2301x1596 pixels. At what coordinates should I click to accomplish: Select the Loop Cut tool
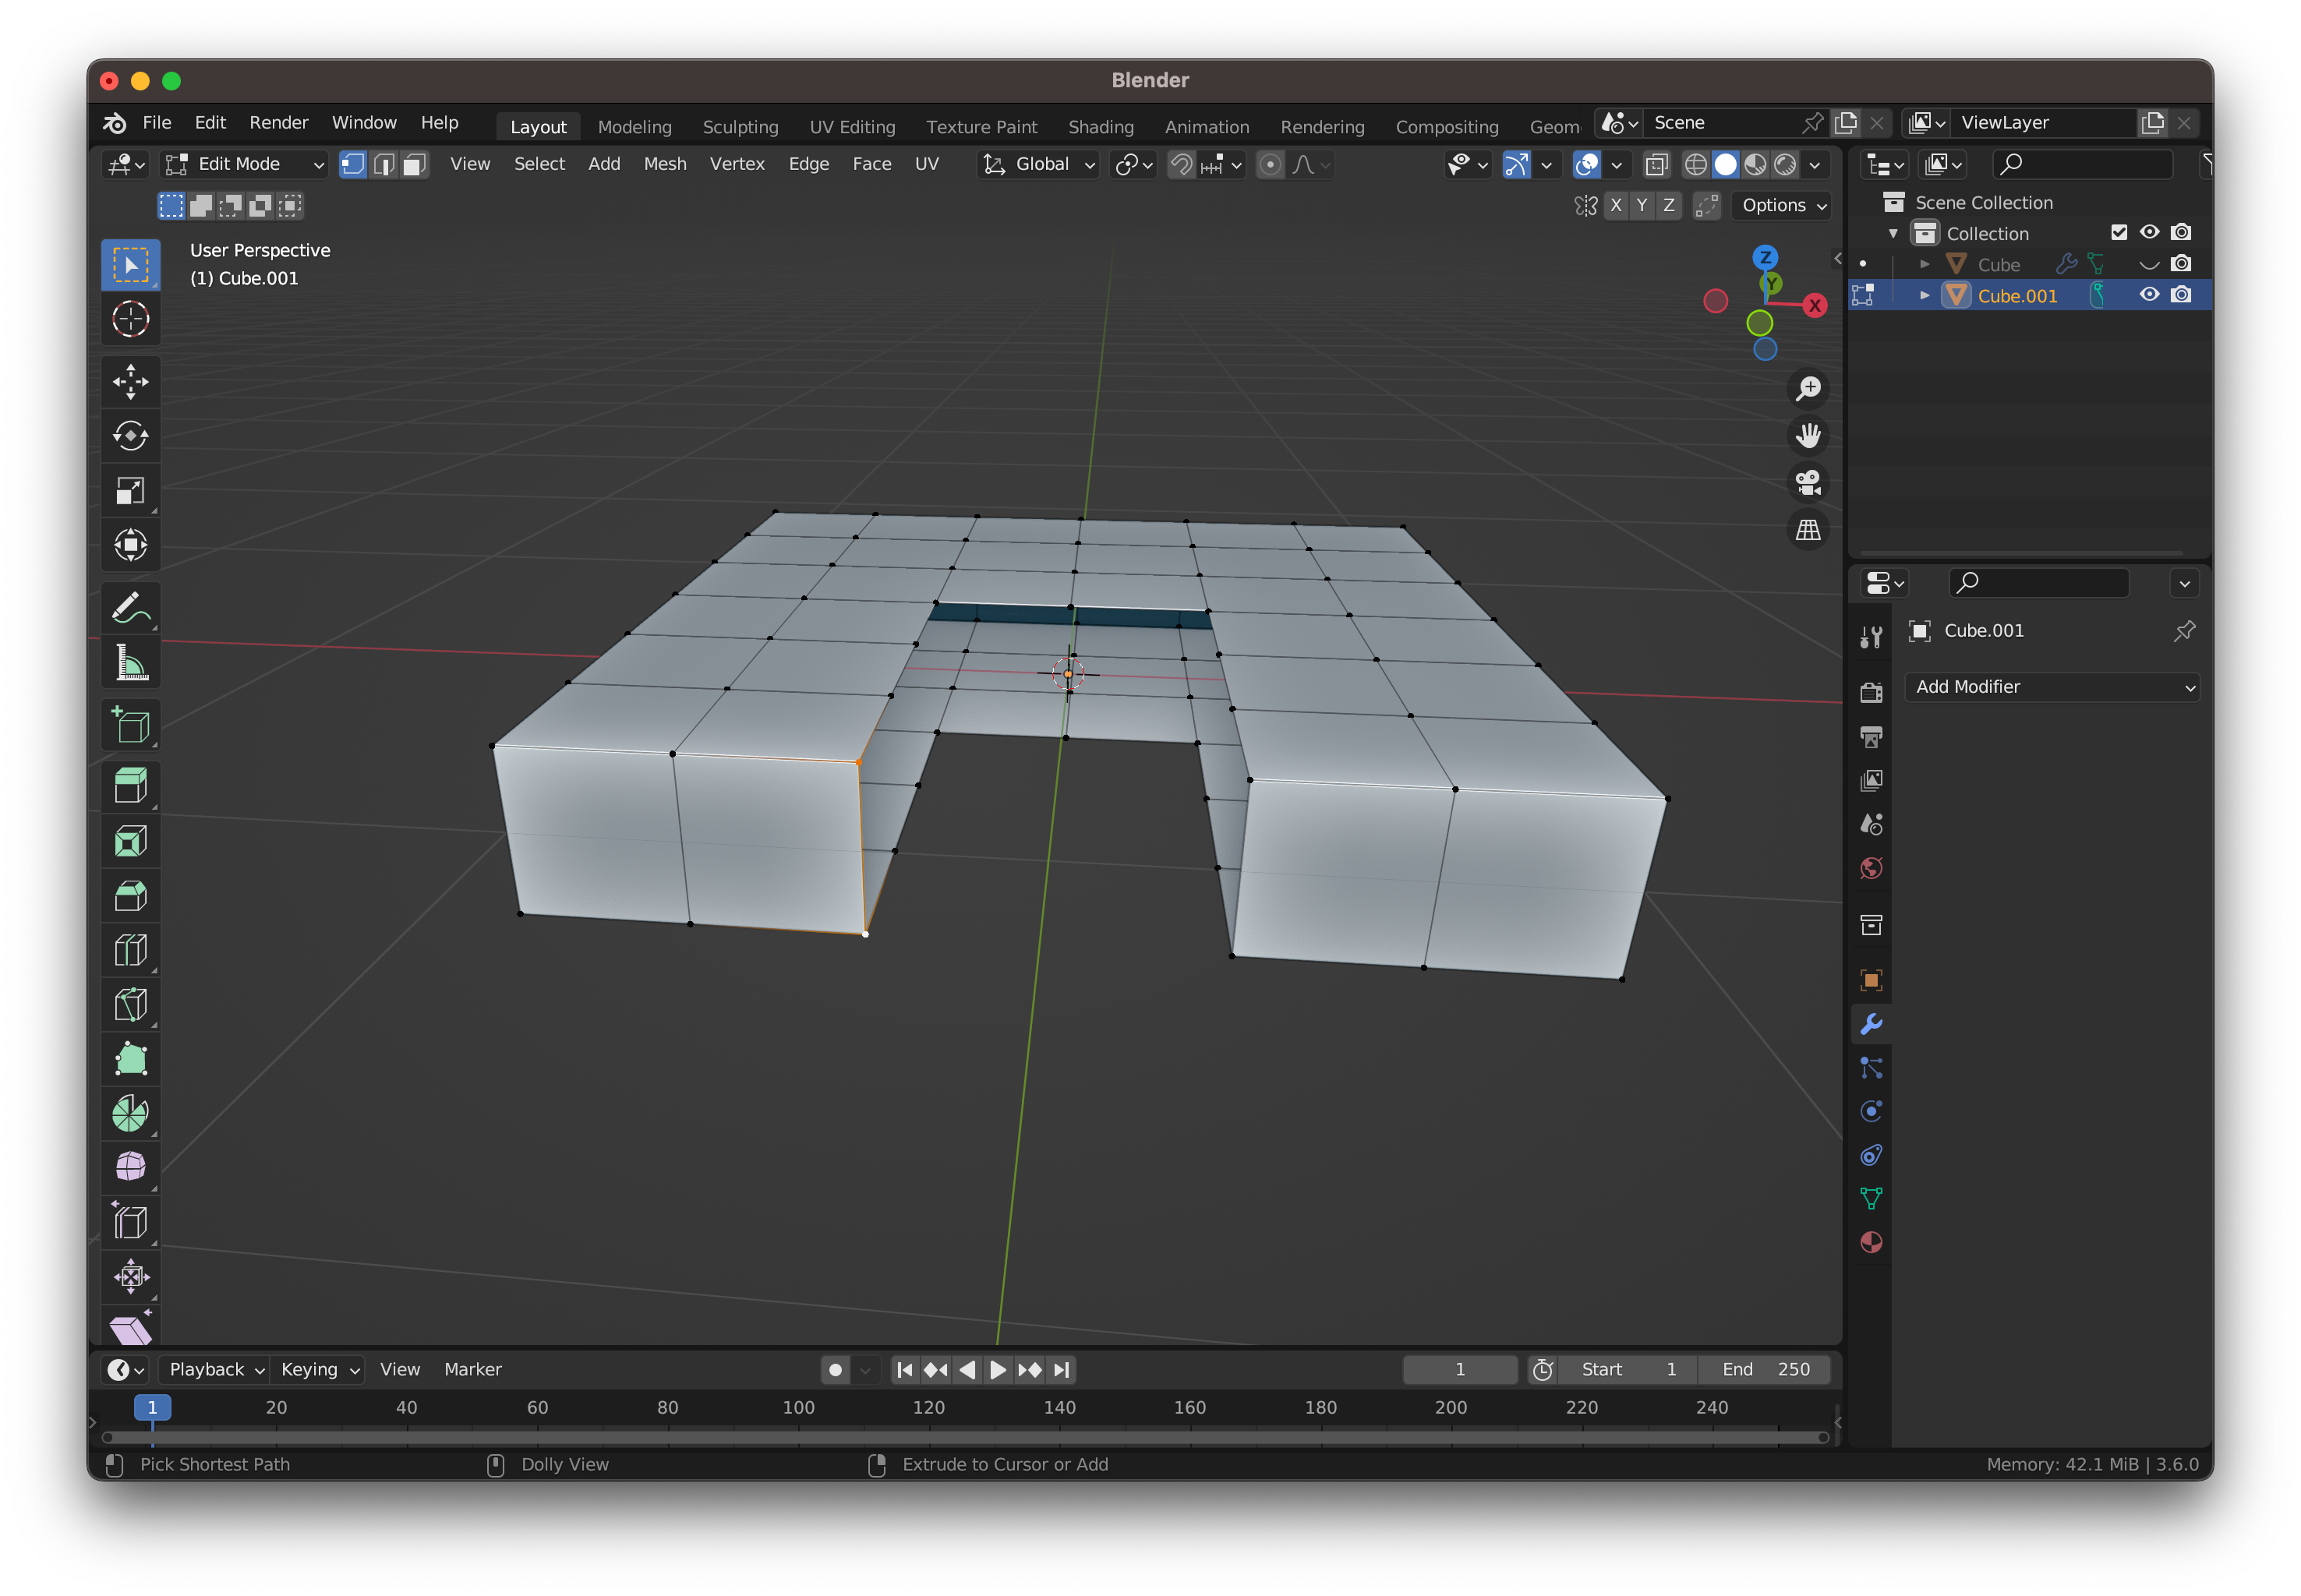[x=130, y=950]
